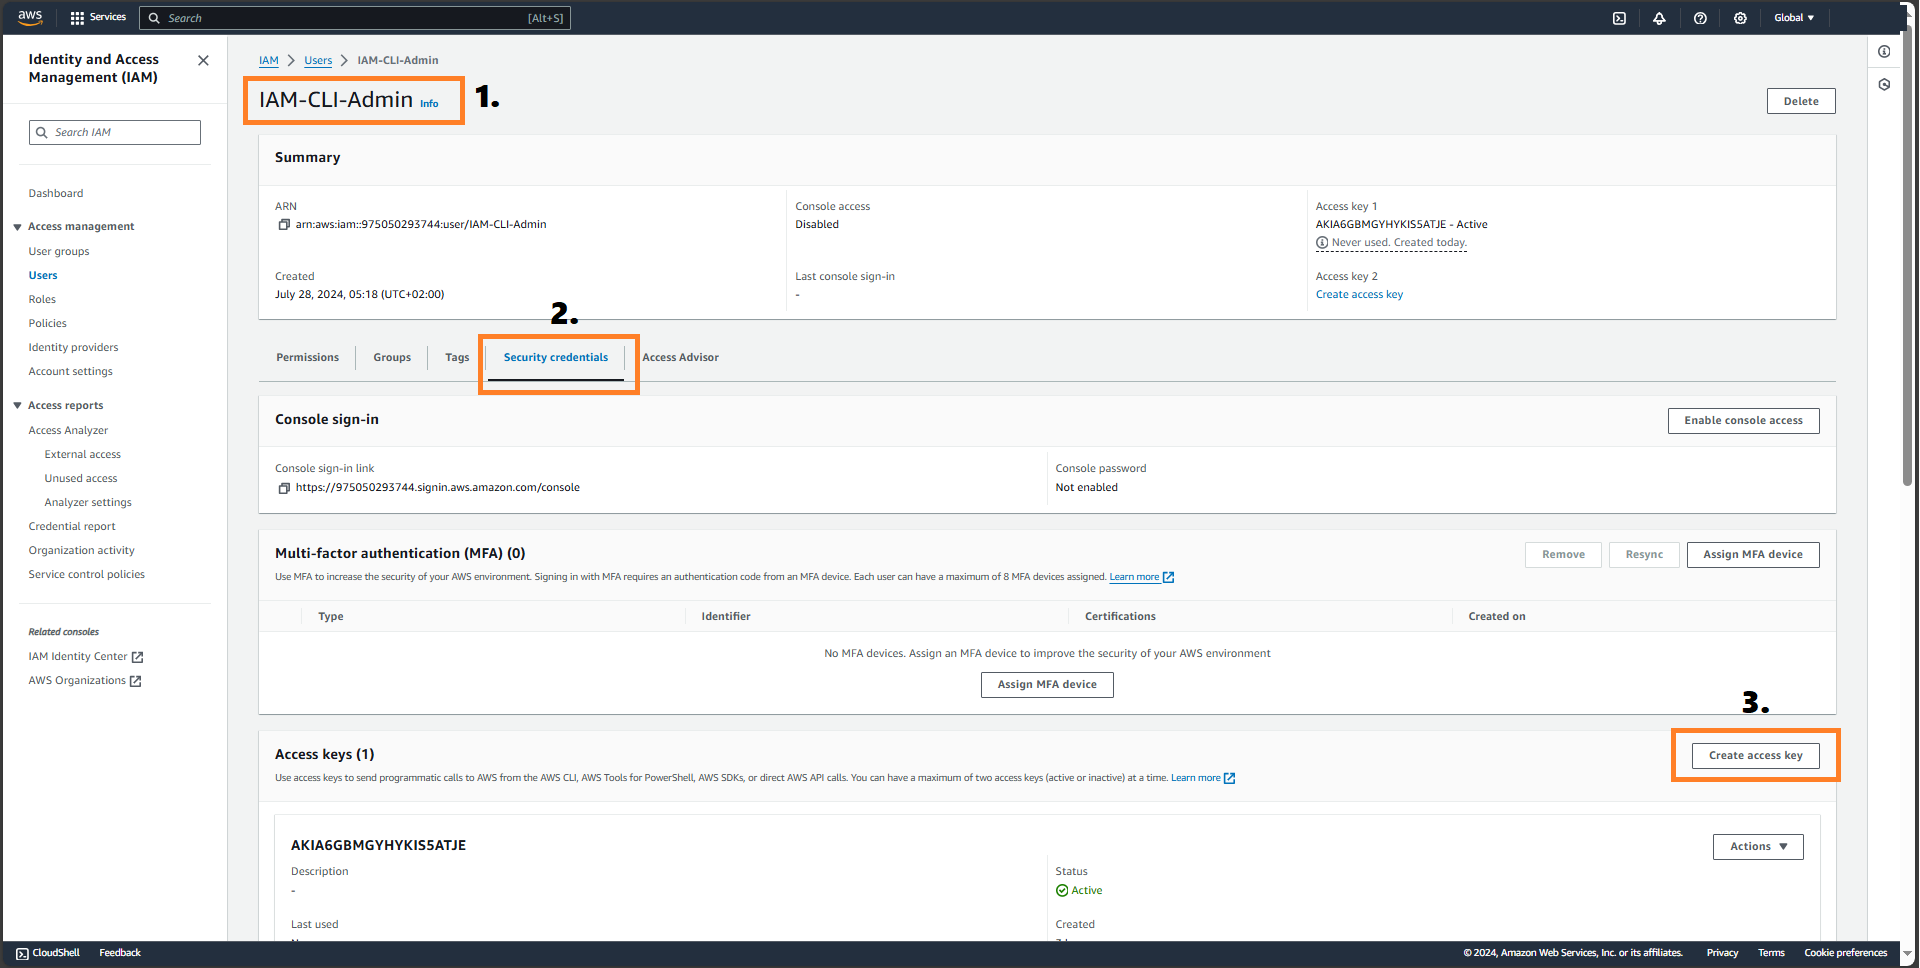Image resolution: width=1920 pixels, height=968 pixels.
Task: Click the Privacy link in the footer
Action: 1722,954
